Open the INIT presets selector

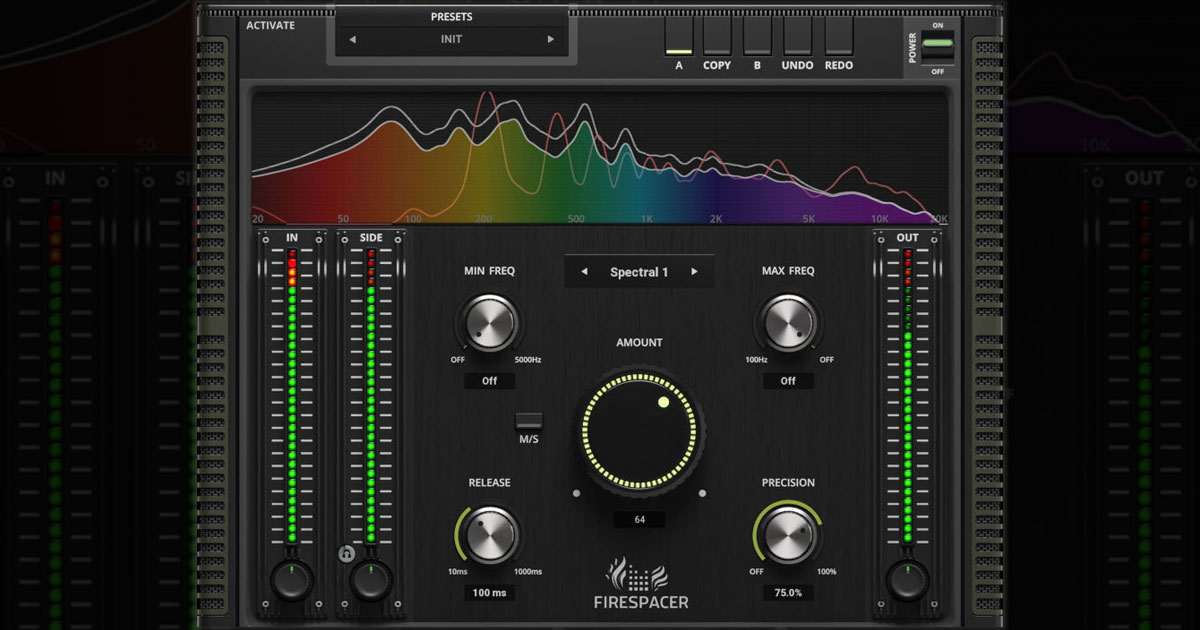tap(451, 40)
